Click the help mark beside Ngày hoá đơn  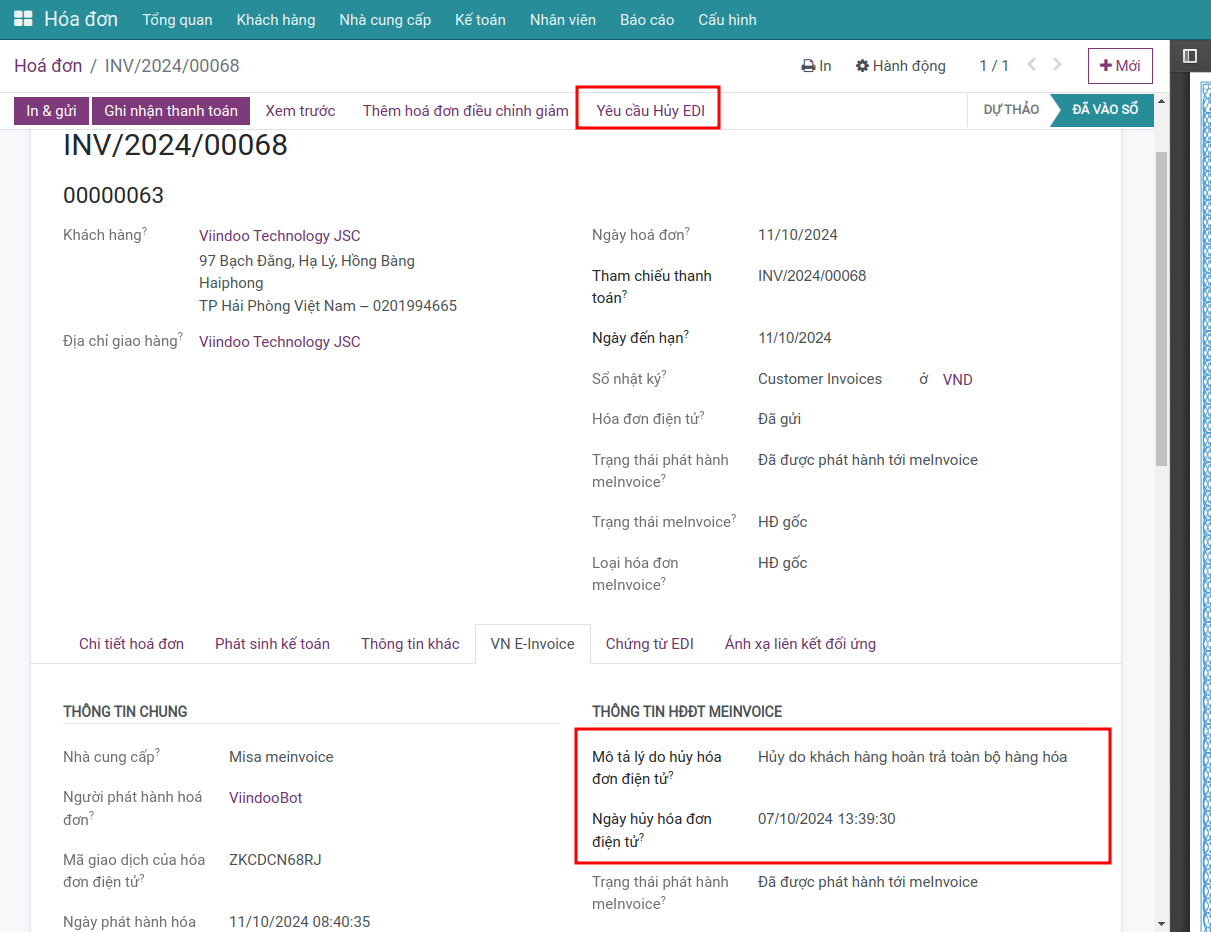(687, 231)
